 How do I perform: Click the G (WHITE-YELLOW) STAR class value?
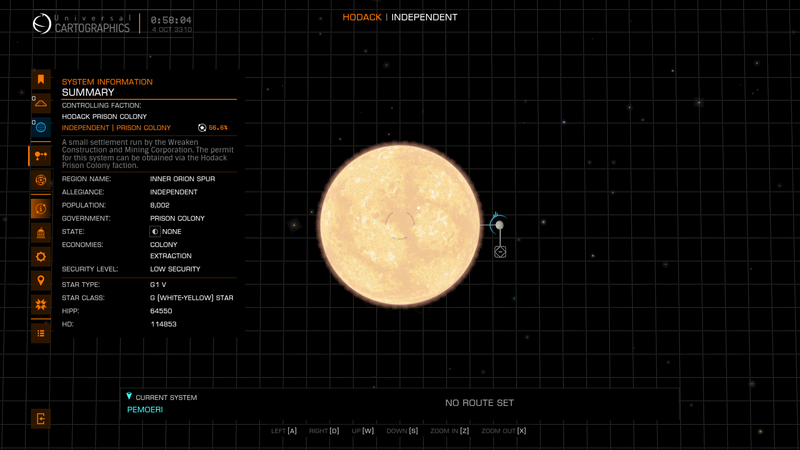[191, 298]
